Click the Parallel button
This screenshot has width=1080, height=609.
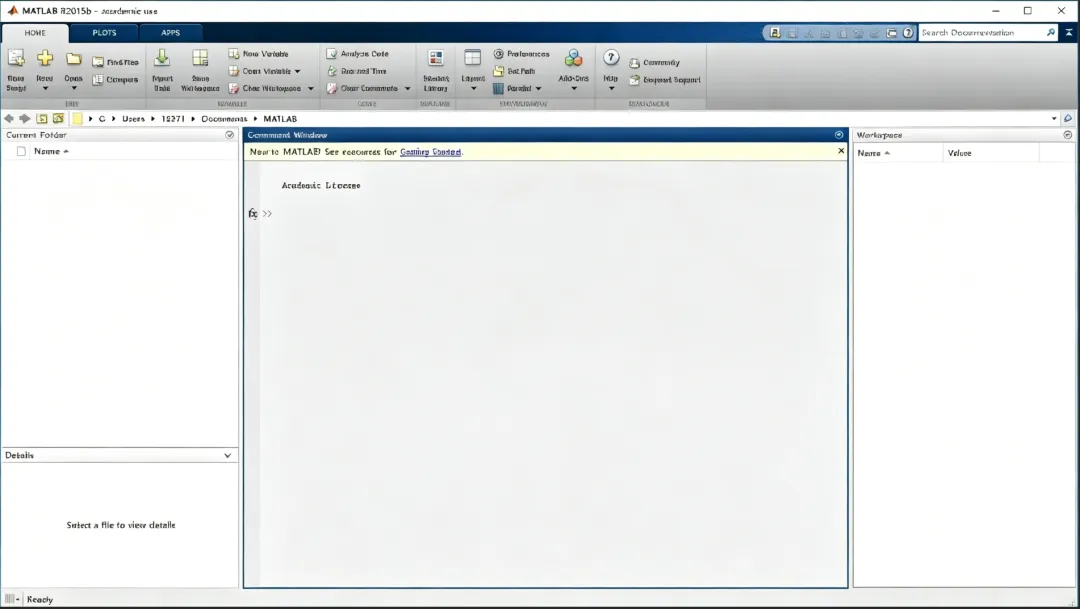click(x=512, y=88)
